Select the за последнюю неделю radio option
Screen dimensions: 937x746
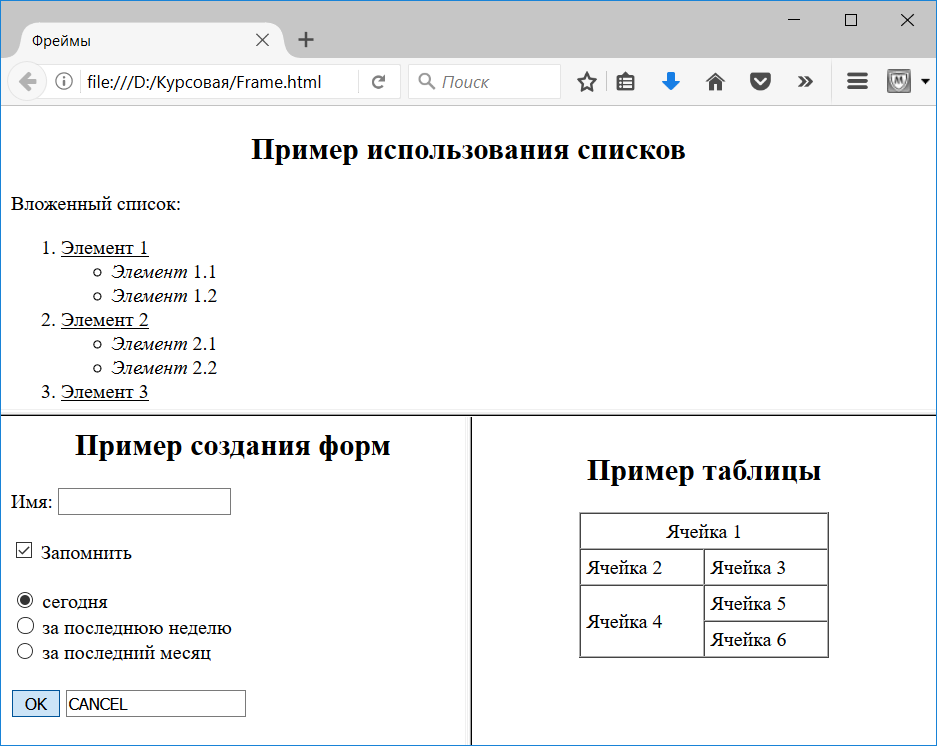click(x=25, y=625)
